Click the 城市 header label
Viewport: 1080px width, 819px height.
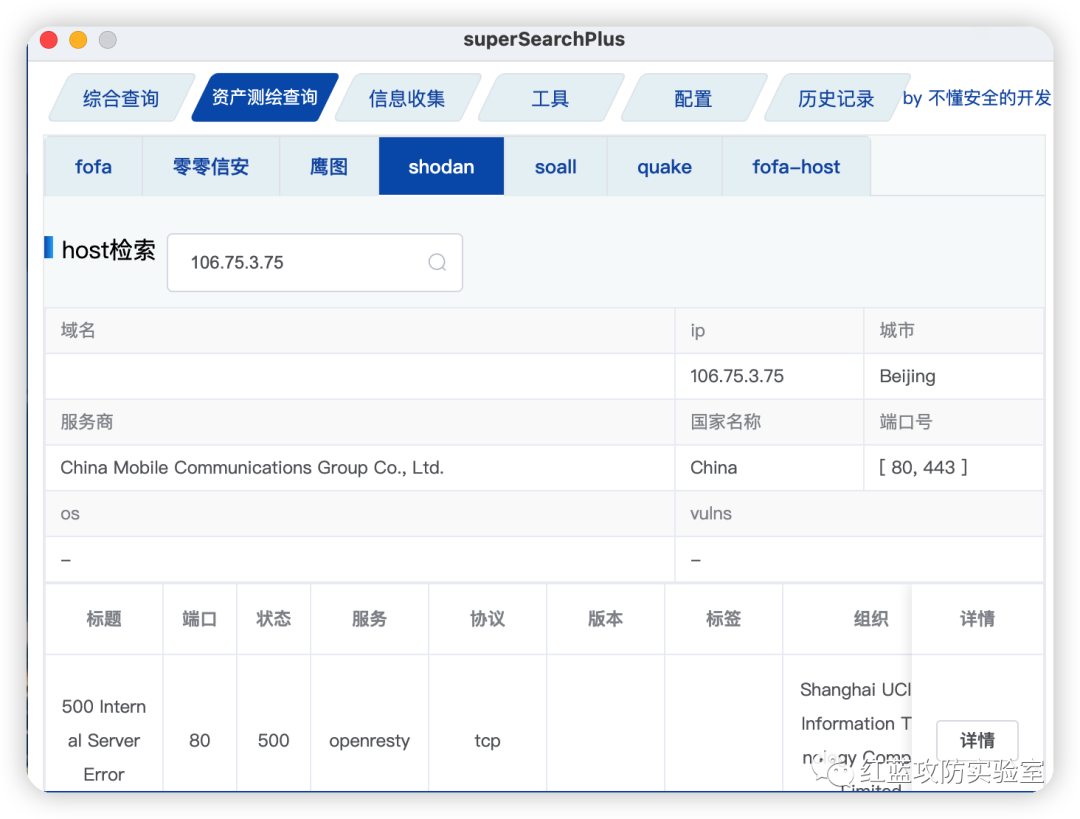[897, 331]
